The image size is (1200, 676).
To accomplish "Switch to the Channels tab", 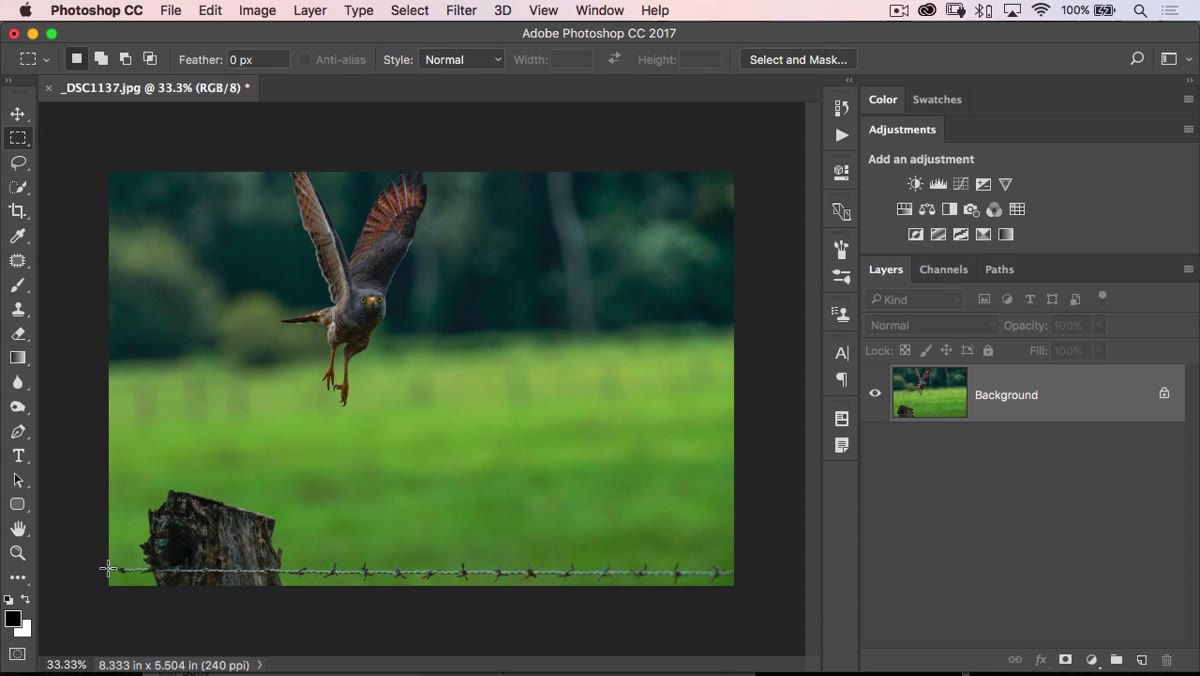I will 943,269.
